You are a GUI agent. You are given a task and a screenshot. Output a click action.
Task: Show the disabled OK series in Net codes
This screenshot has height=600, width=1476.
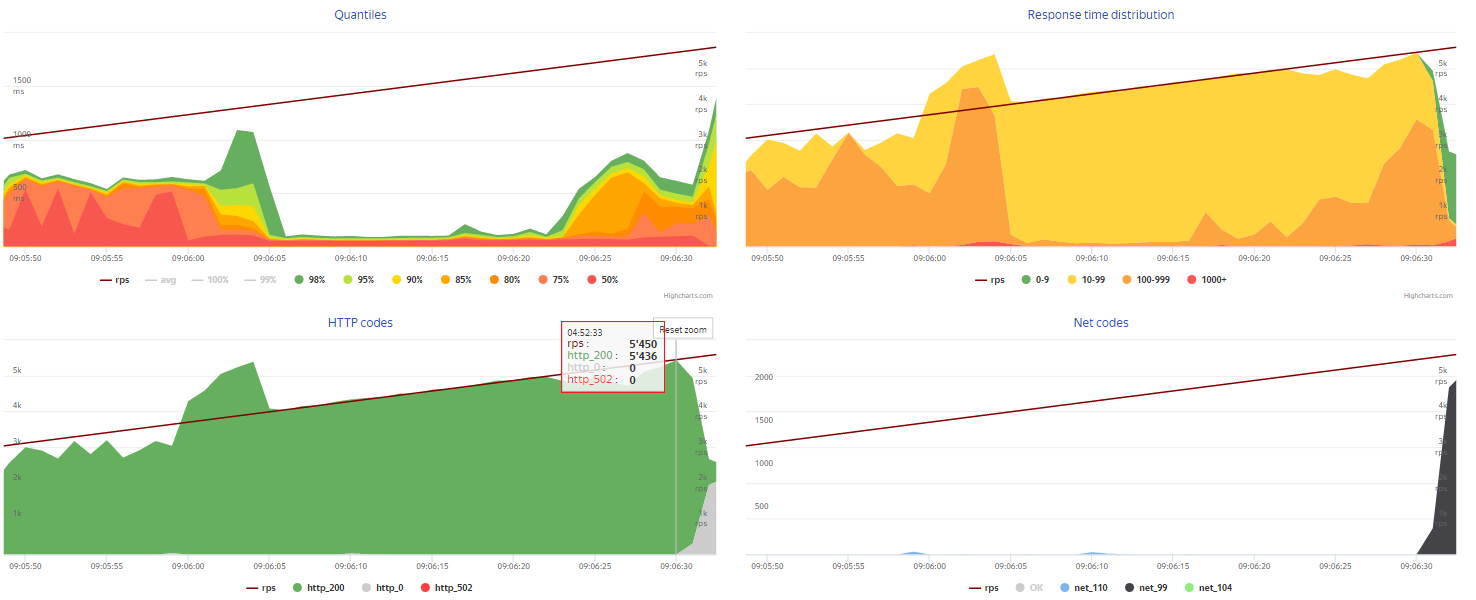coord(1029,588)
